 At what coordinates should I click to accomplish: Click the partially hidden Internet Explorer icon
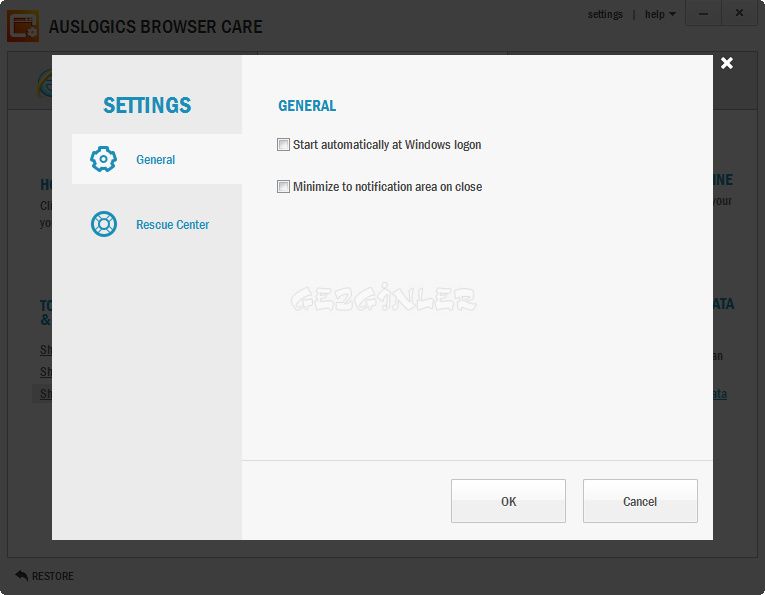[x=44, y=82]
